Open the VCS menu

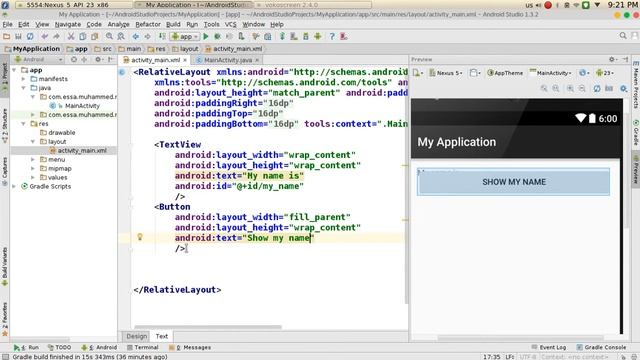(x=231, y=24)
